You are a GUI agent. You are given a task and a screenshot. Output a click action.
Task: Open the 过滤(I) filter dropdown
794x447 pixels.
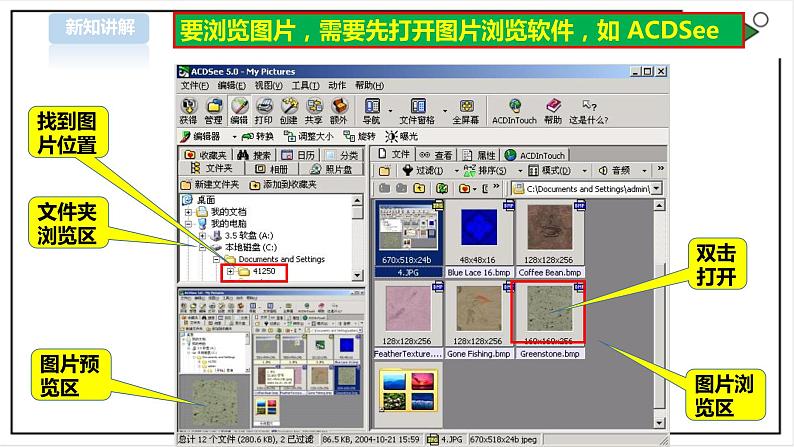click(456, 171)
